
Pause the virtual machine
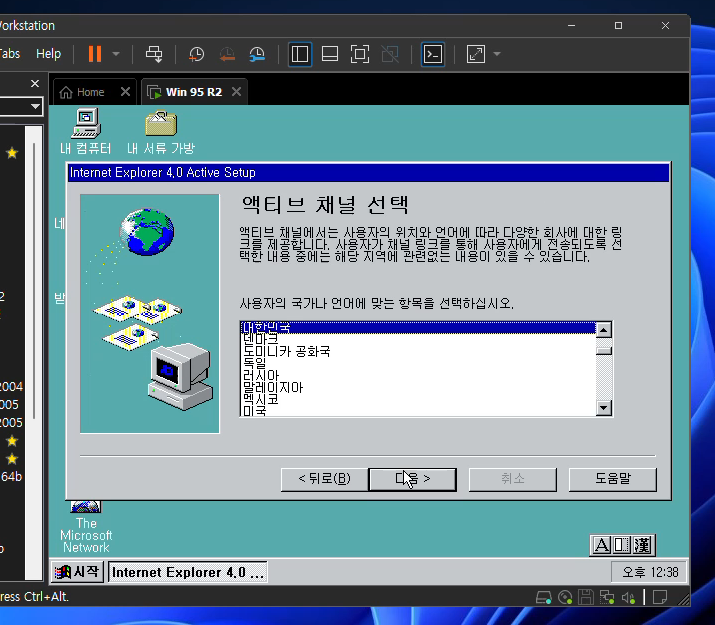95,54
